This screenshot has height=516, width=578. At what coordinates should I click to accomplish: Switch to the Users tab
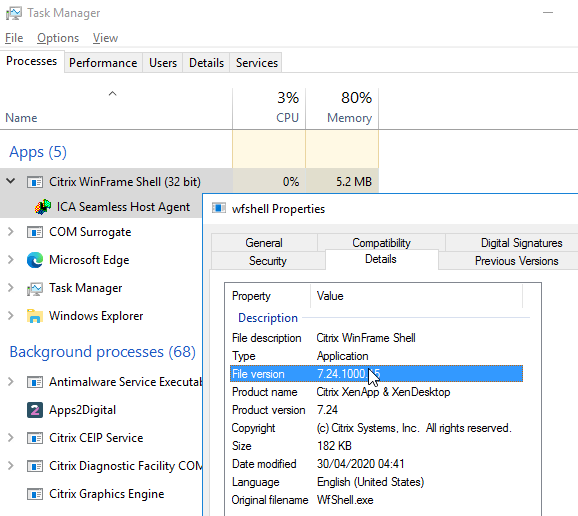[x=163, y=63]
